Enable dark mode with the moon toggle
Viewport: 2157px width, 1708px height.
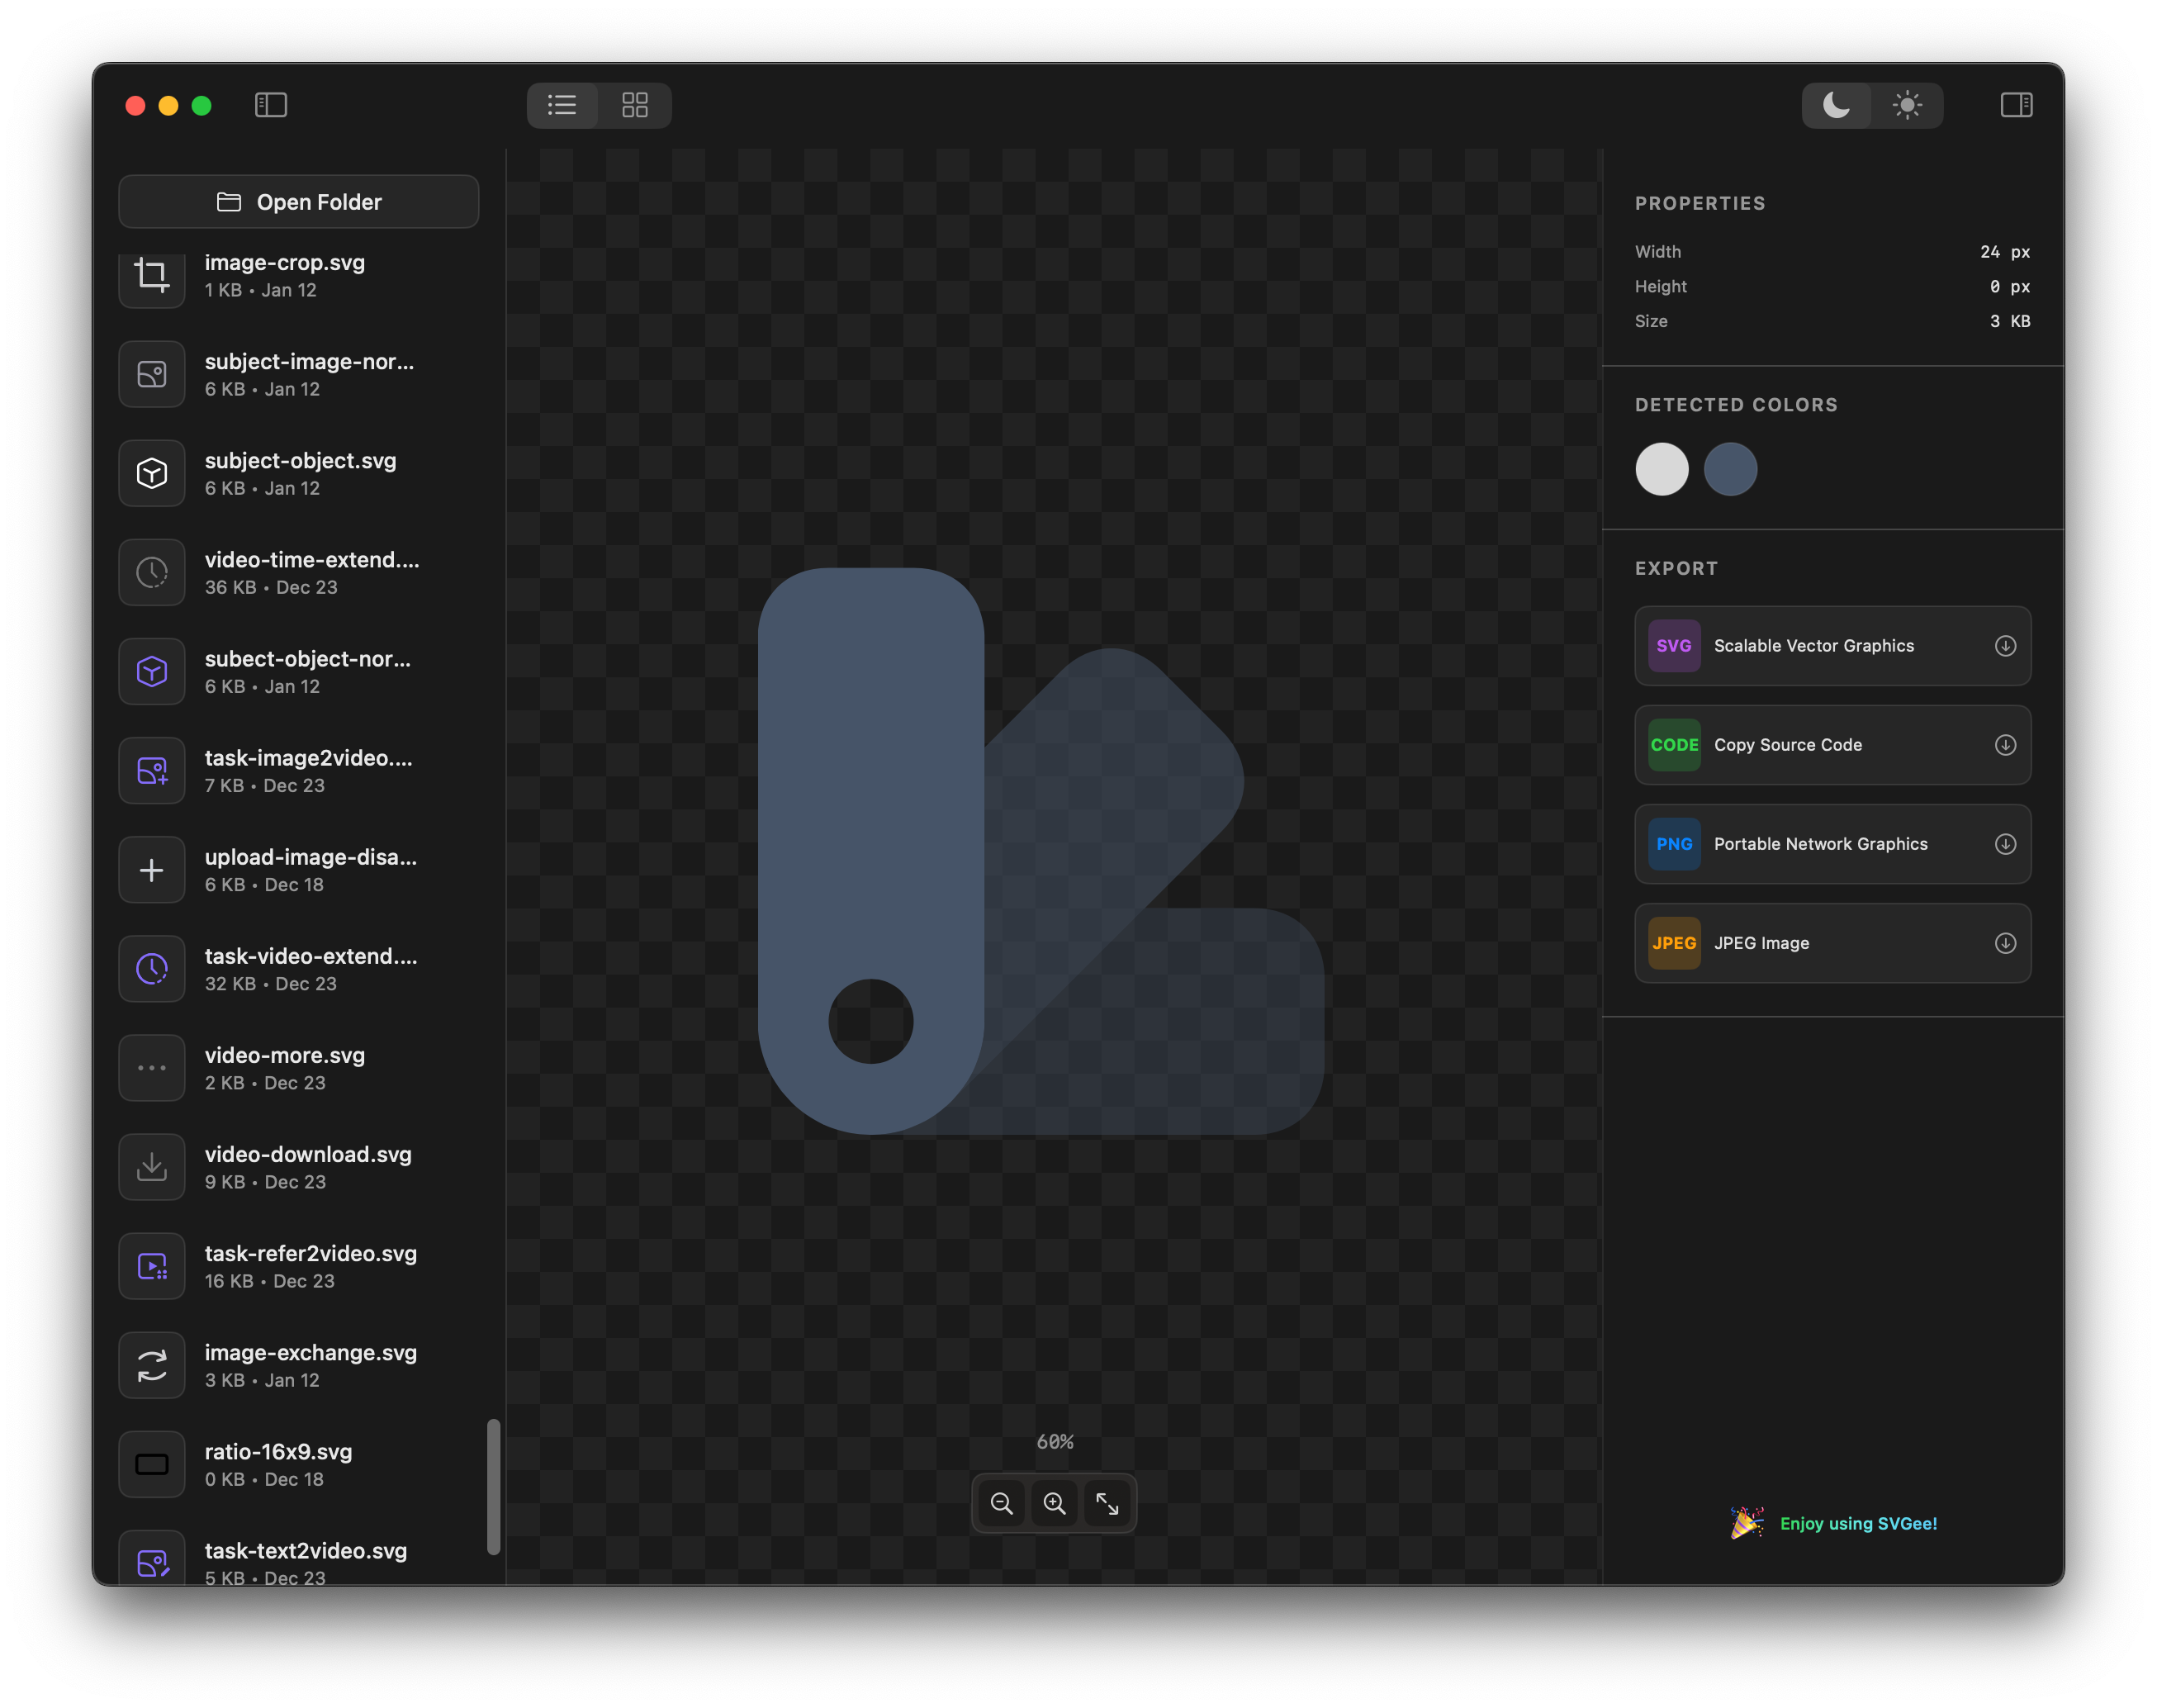click(1838, 105)
